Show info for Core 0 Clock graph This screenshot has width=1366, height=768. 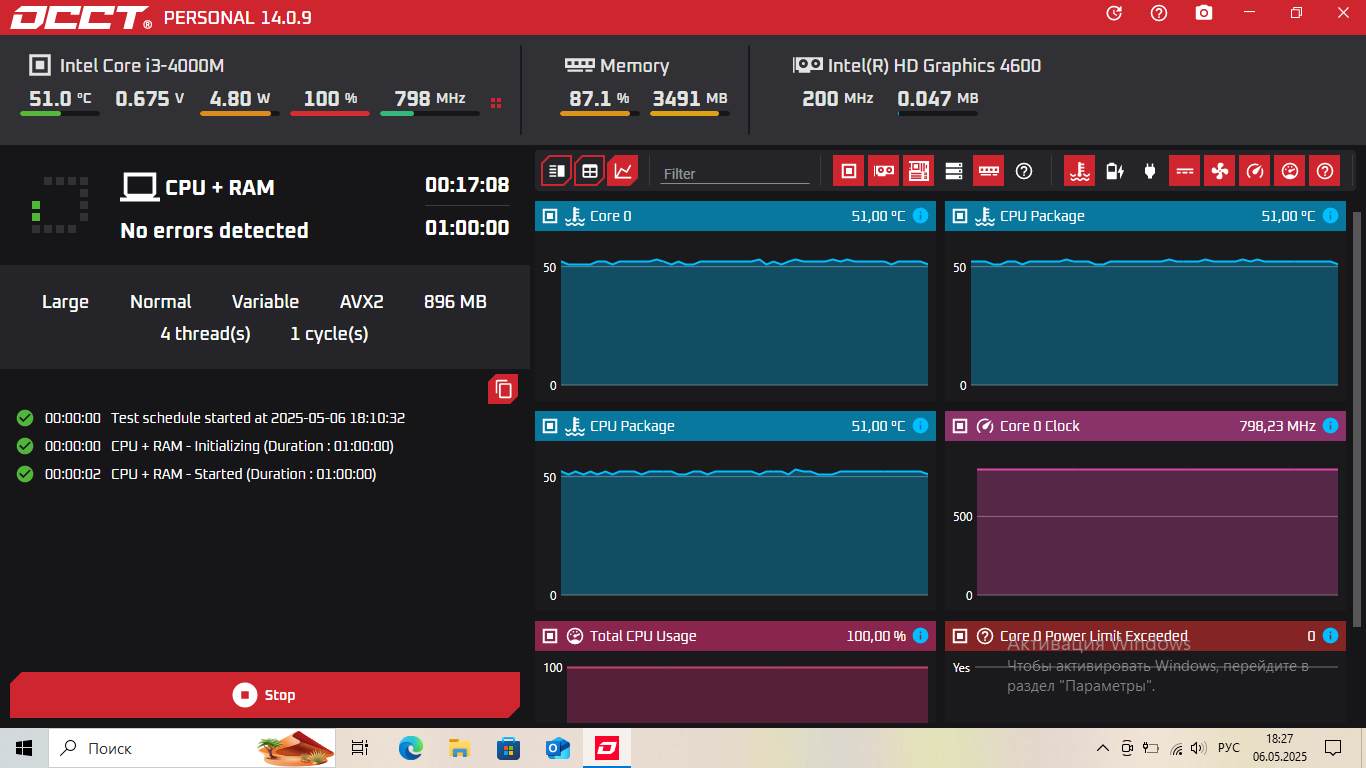click(1330, 426)
